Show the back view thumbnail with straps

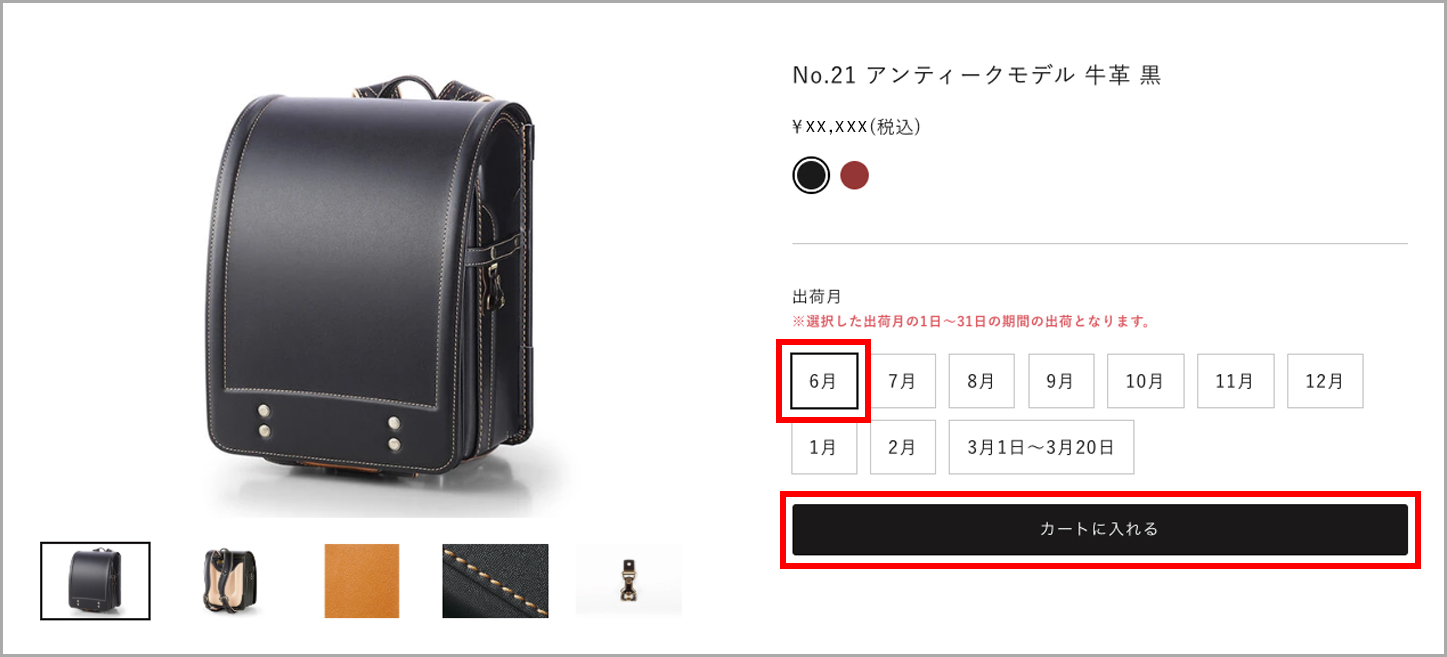point(228,581)
